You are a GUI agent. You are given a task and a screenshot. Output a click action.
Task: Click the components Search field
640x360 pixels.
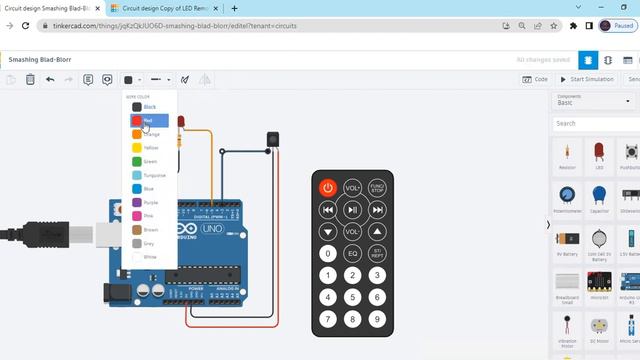tap(596, 123)
